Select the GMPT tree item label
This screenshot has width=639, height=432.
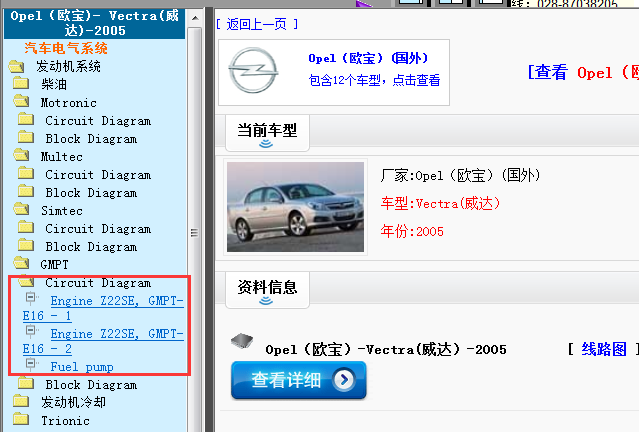[x=55, y=264]
